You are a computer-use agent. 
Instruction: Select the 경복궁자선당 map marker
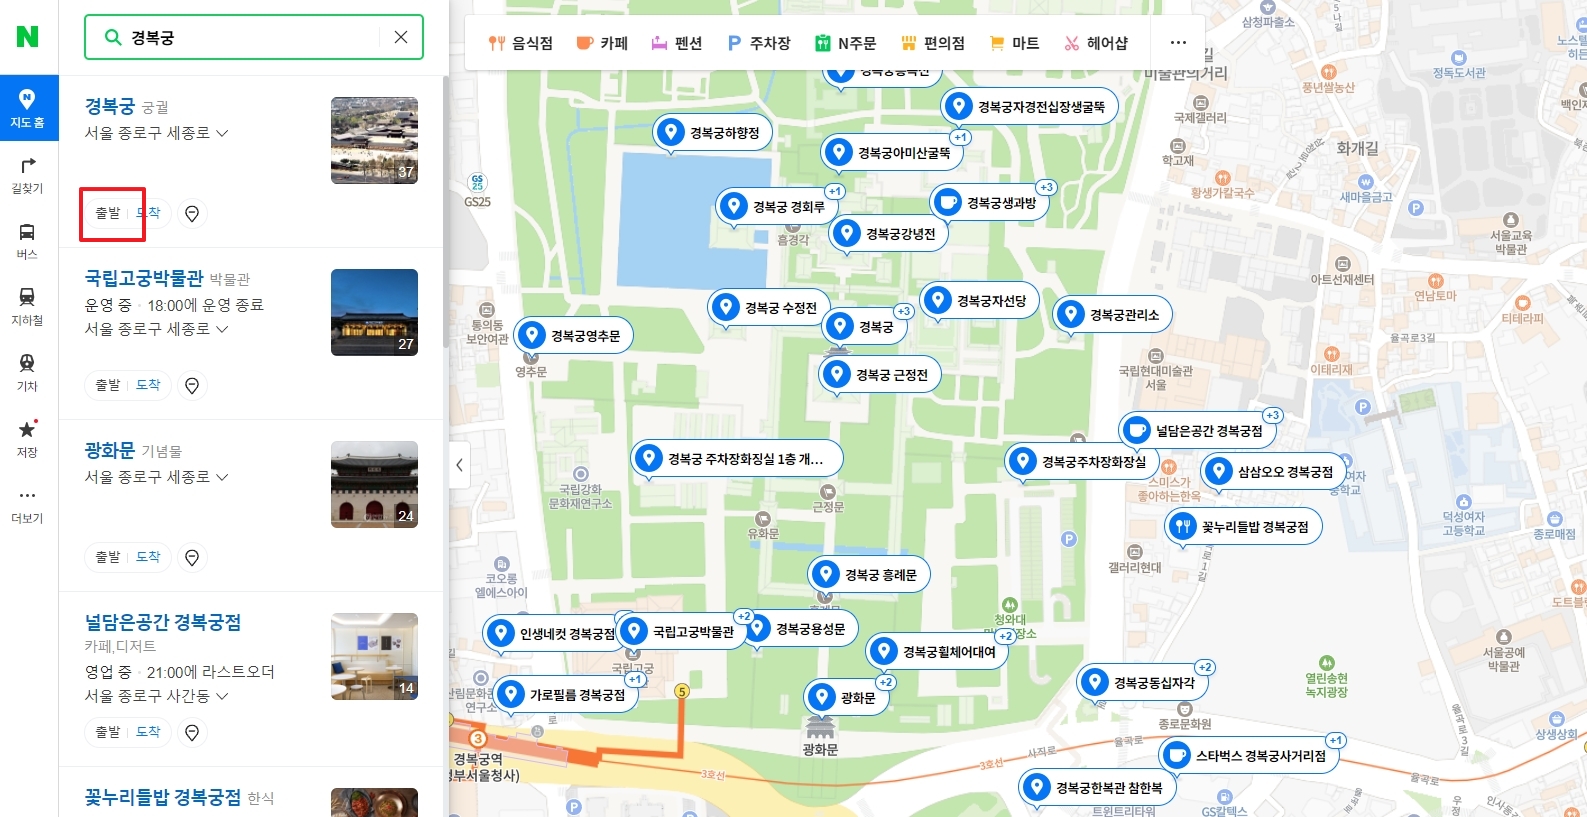(x=980, y=300)
